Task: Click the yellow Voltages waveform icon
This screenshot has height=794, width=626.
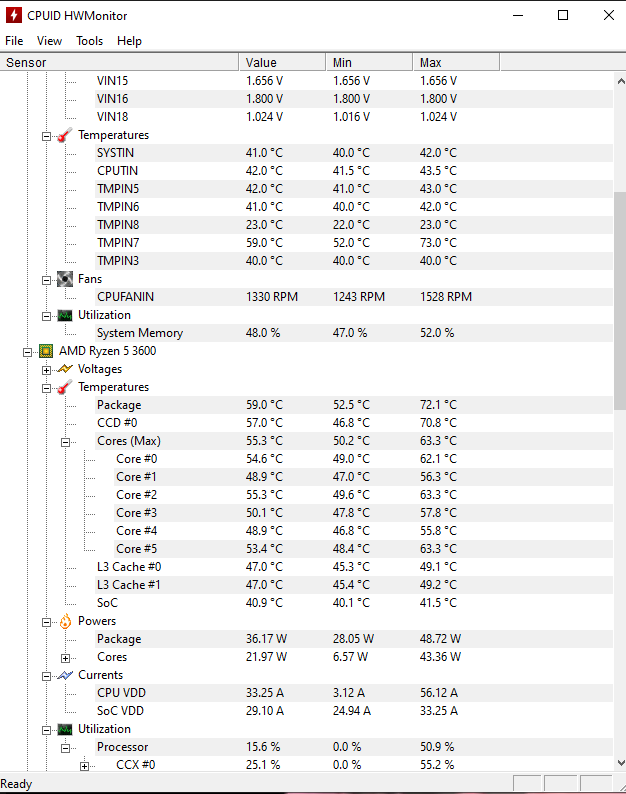Action: coord(65,369)
